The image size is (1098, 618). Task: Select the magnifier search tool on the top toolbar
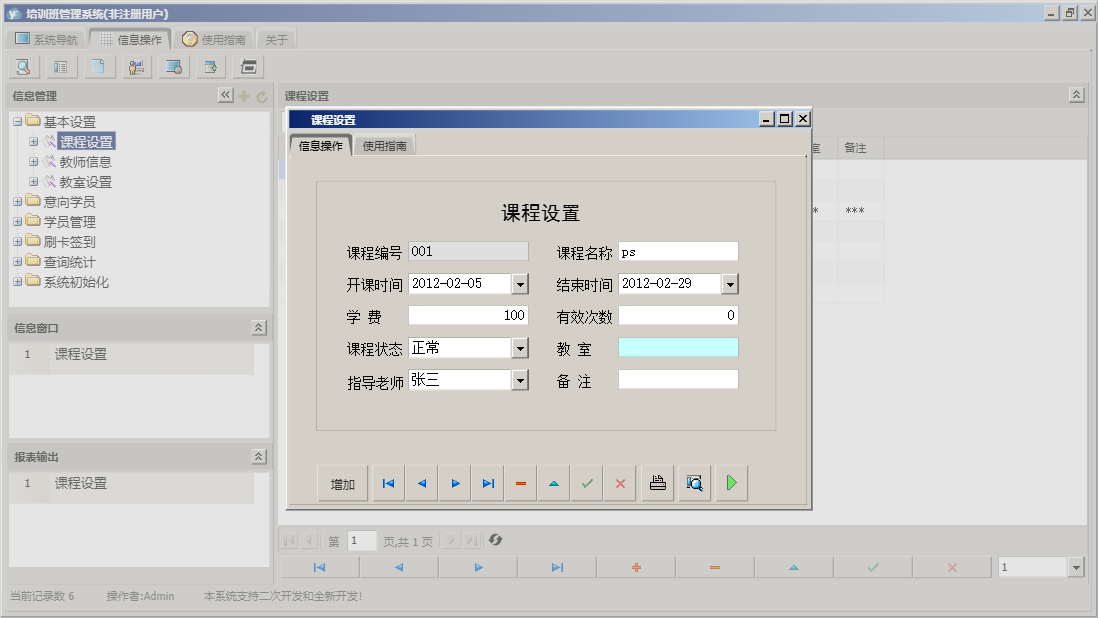point(23,66)
